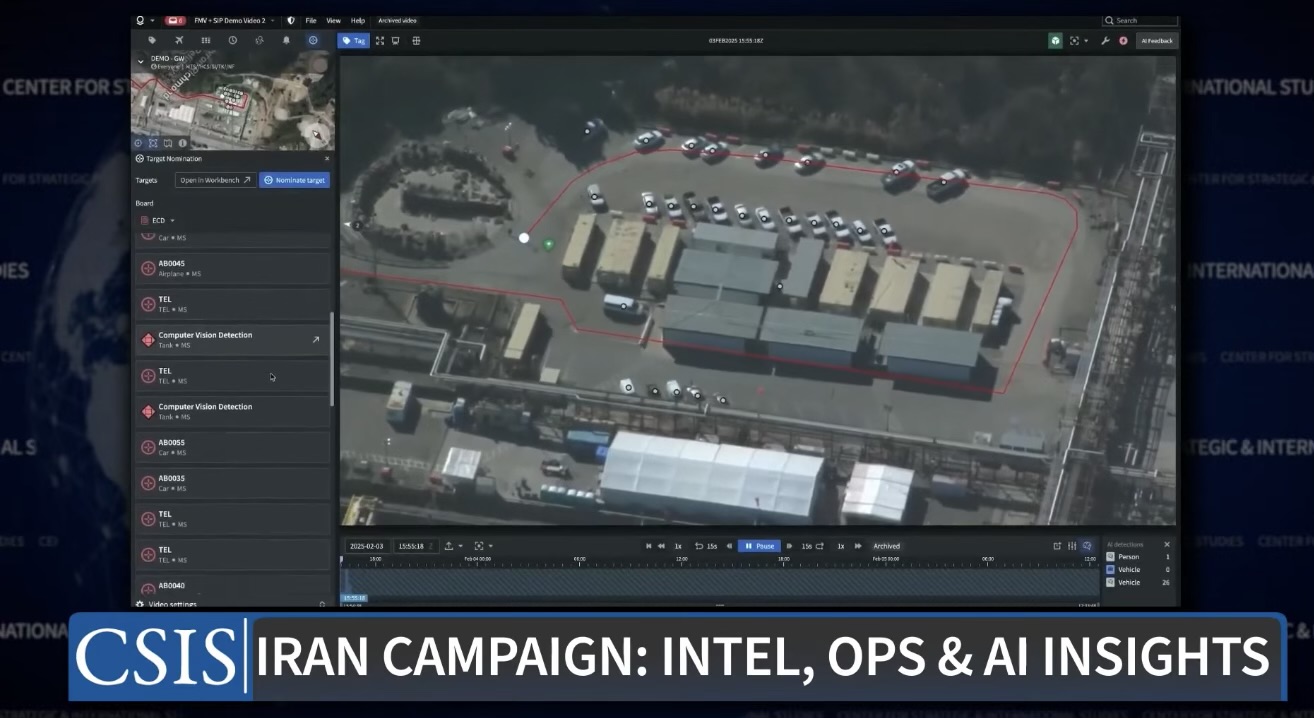Toggle the Person AI detection checkbox
This screenshot has width=1314, height=718.
[x=1111, y=557]
